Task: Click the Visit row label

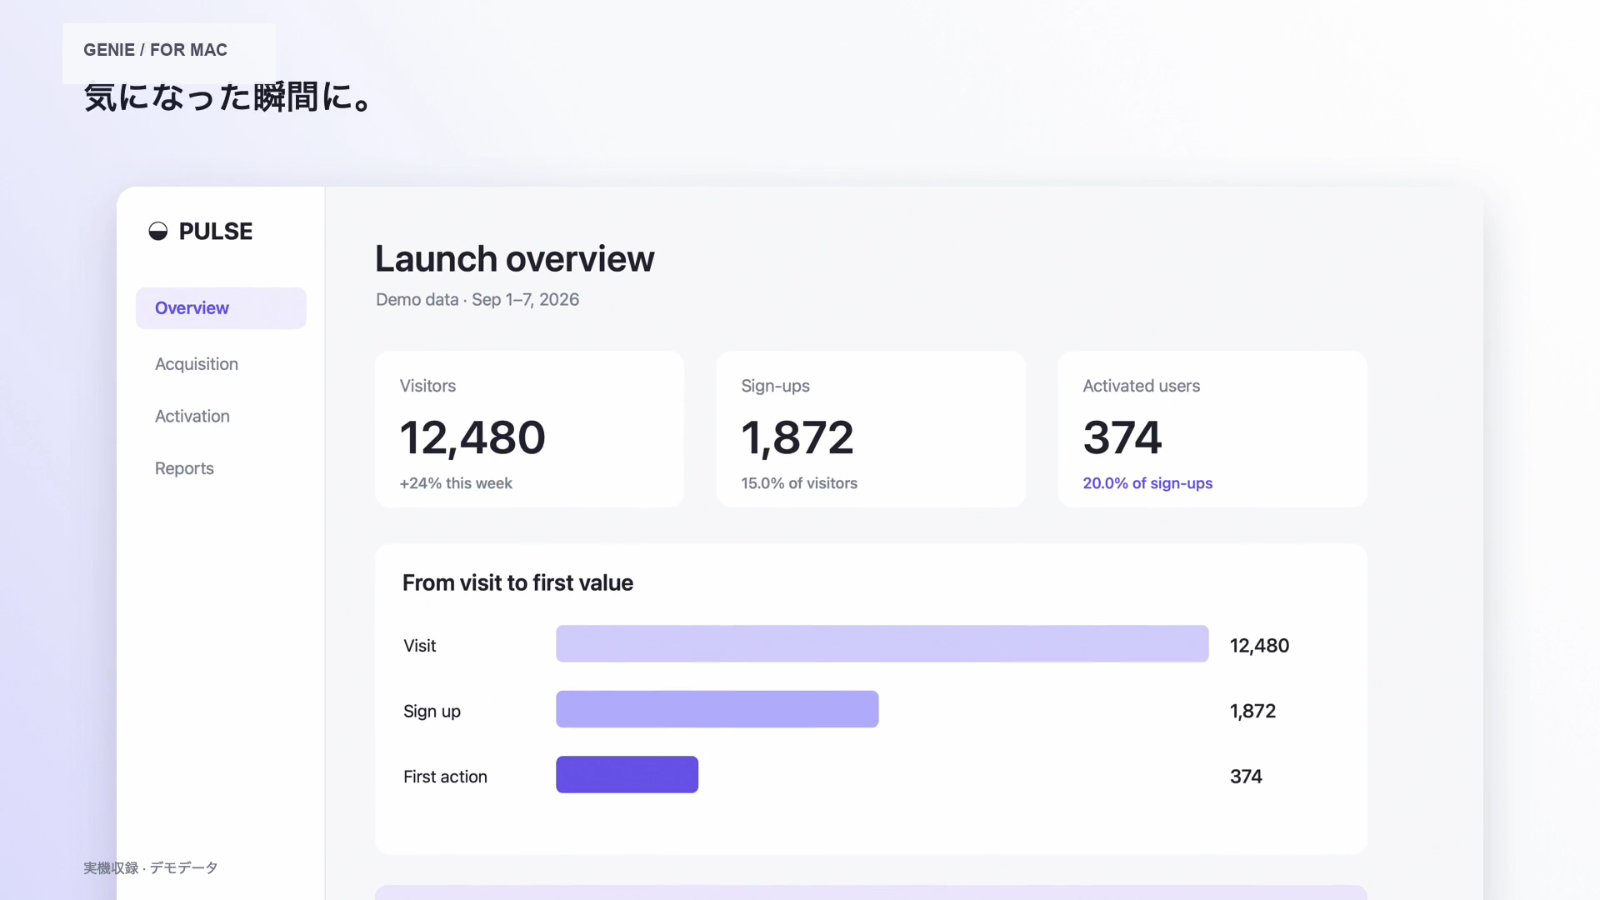Action: pos(420,646)
